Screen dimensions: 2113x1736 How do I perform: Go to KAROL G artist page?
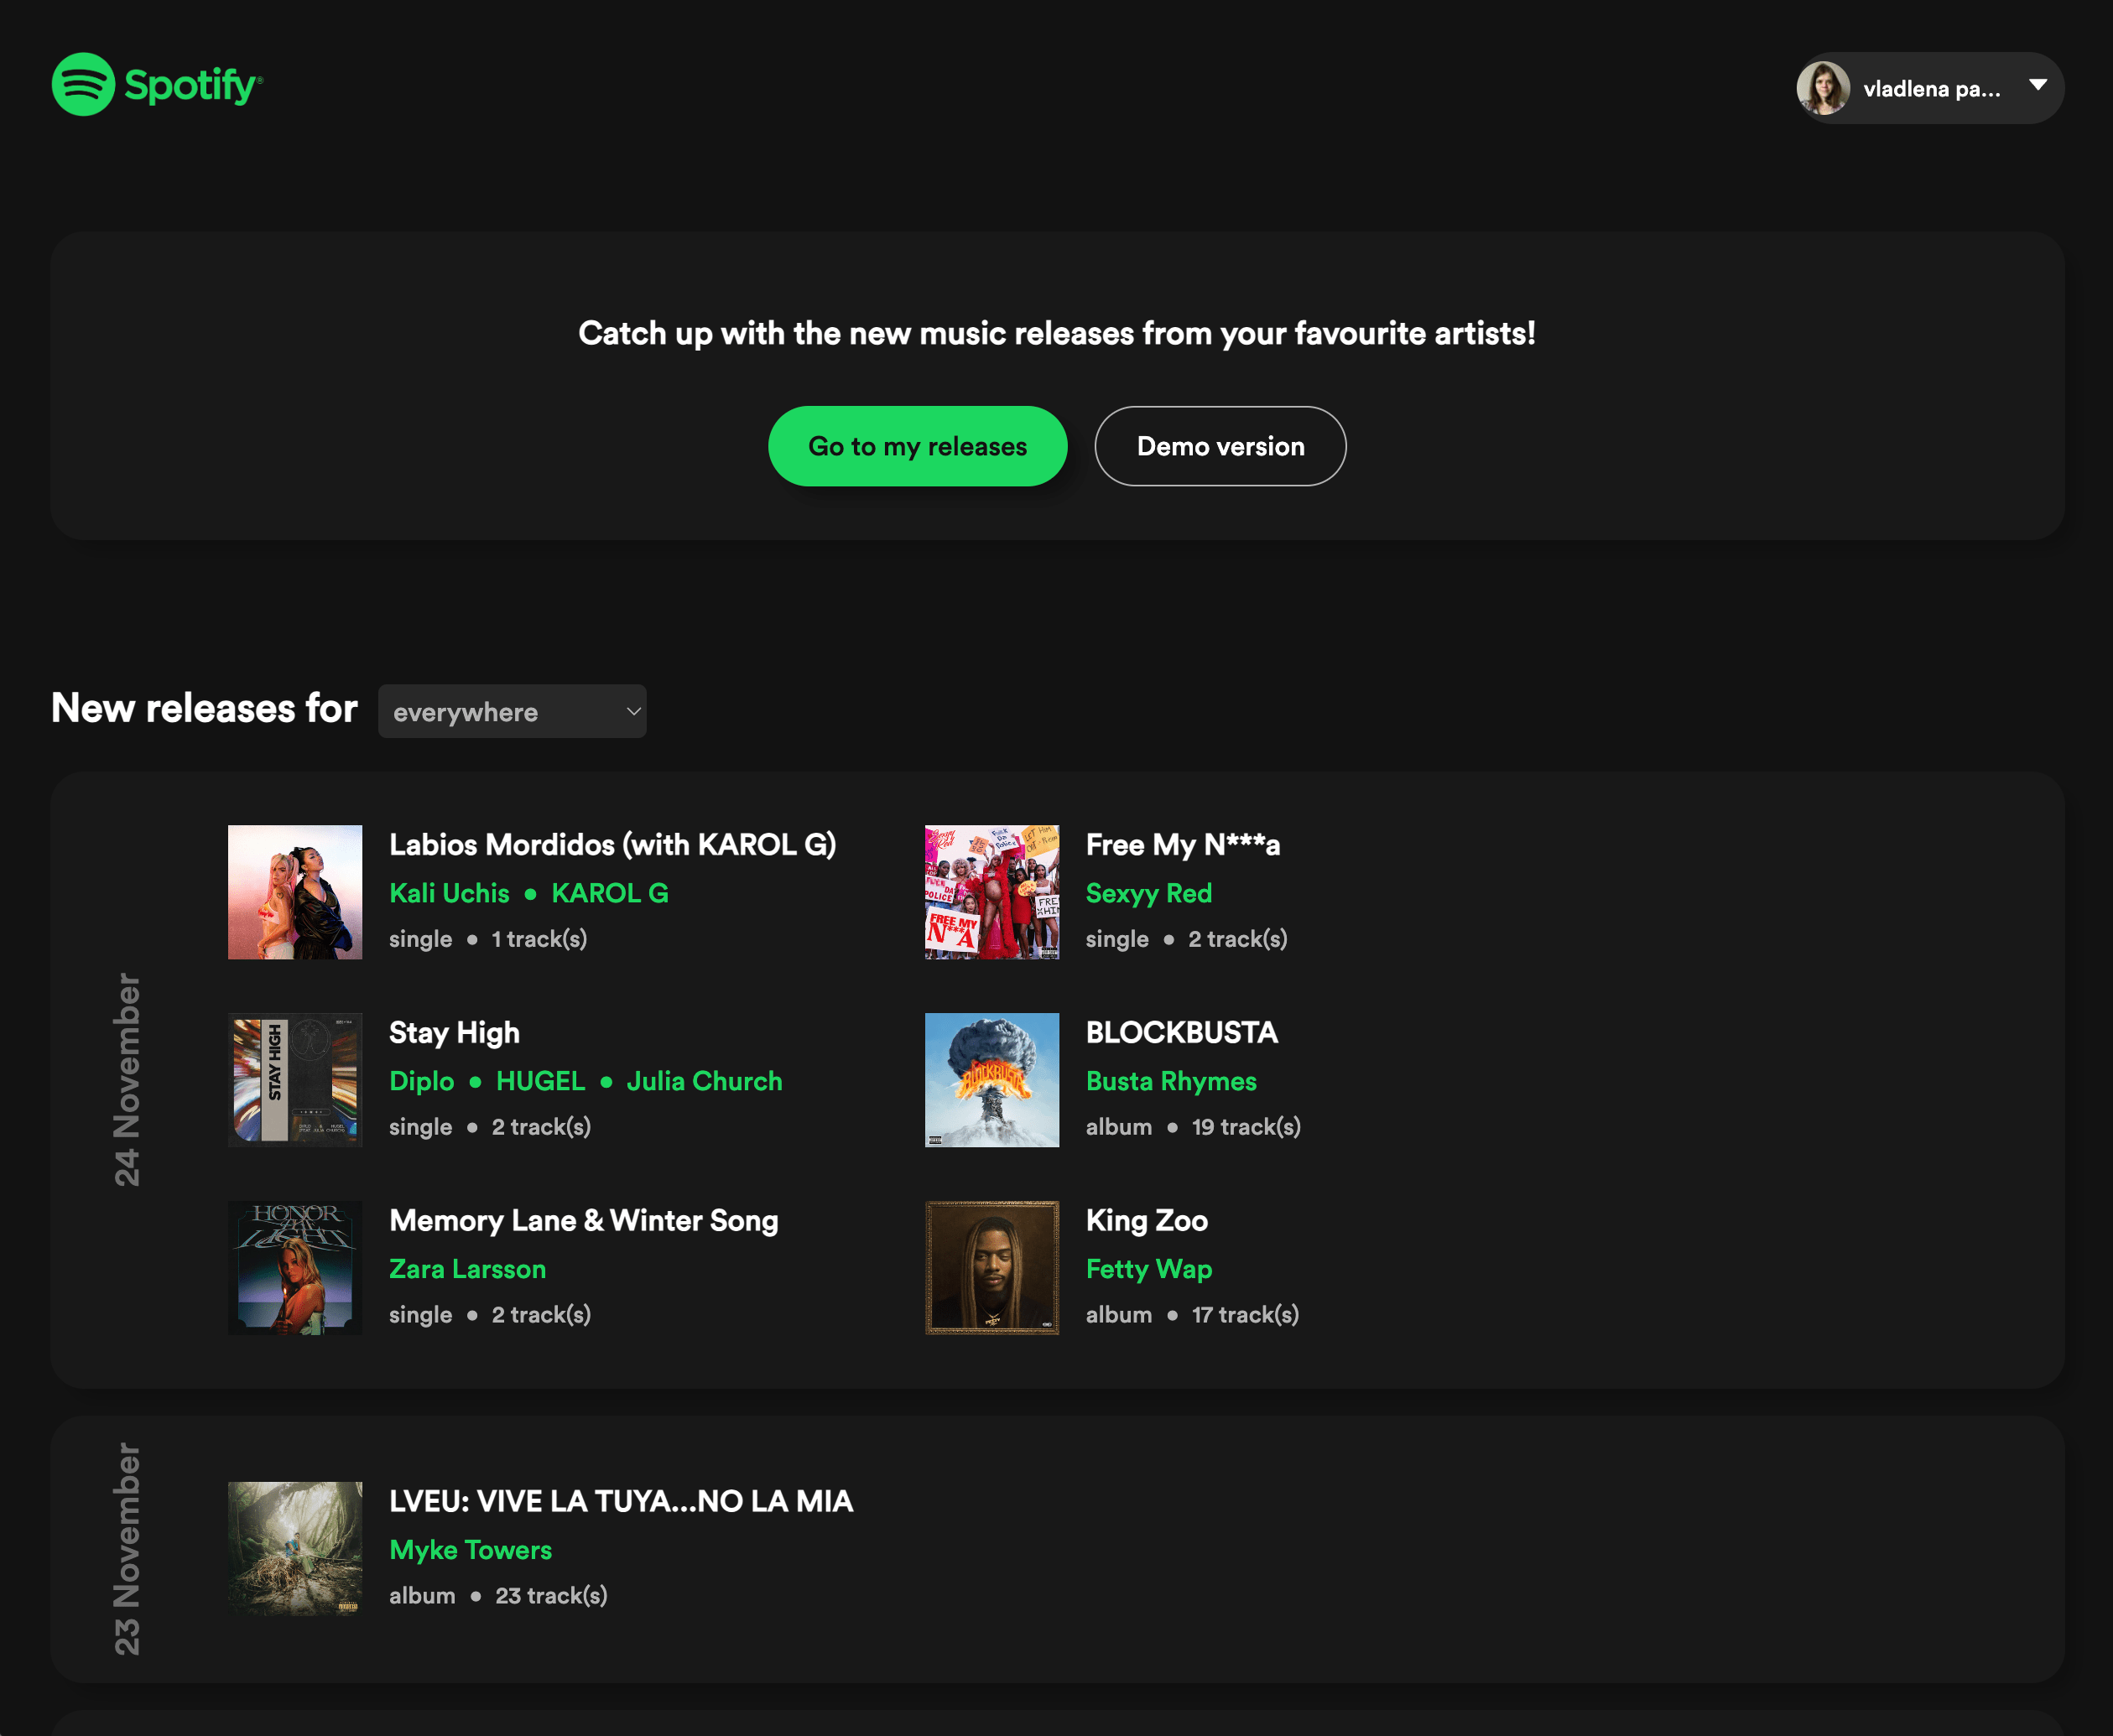(609, 893)
